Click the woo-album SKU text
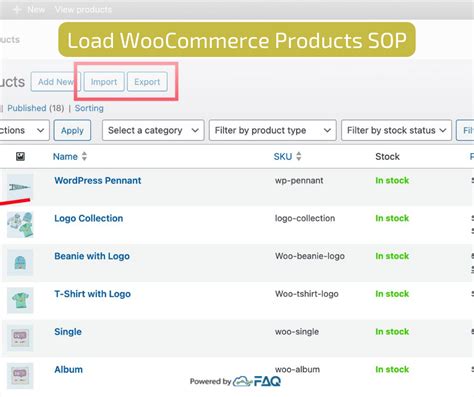This screenshot has width=474, height=397. (297, 369)
